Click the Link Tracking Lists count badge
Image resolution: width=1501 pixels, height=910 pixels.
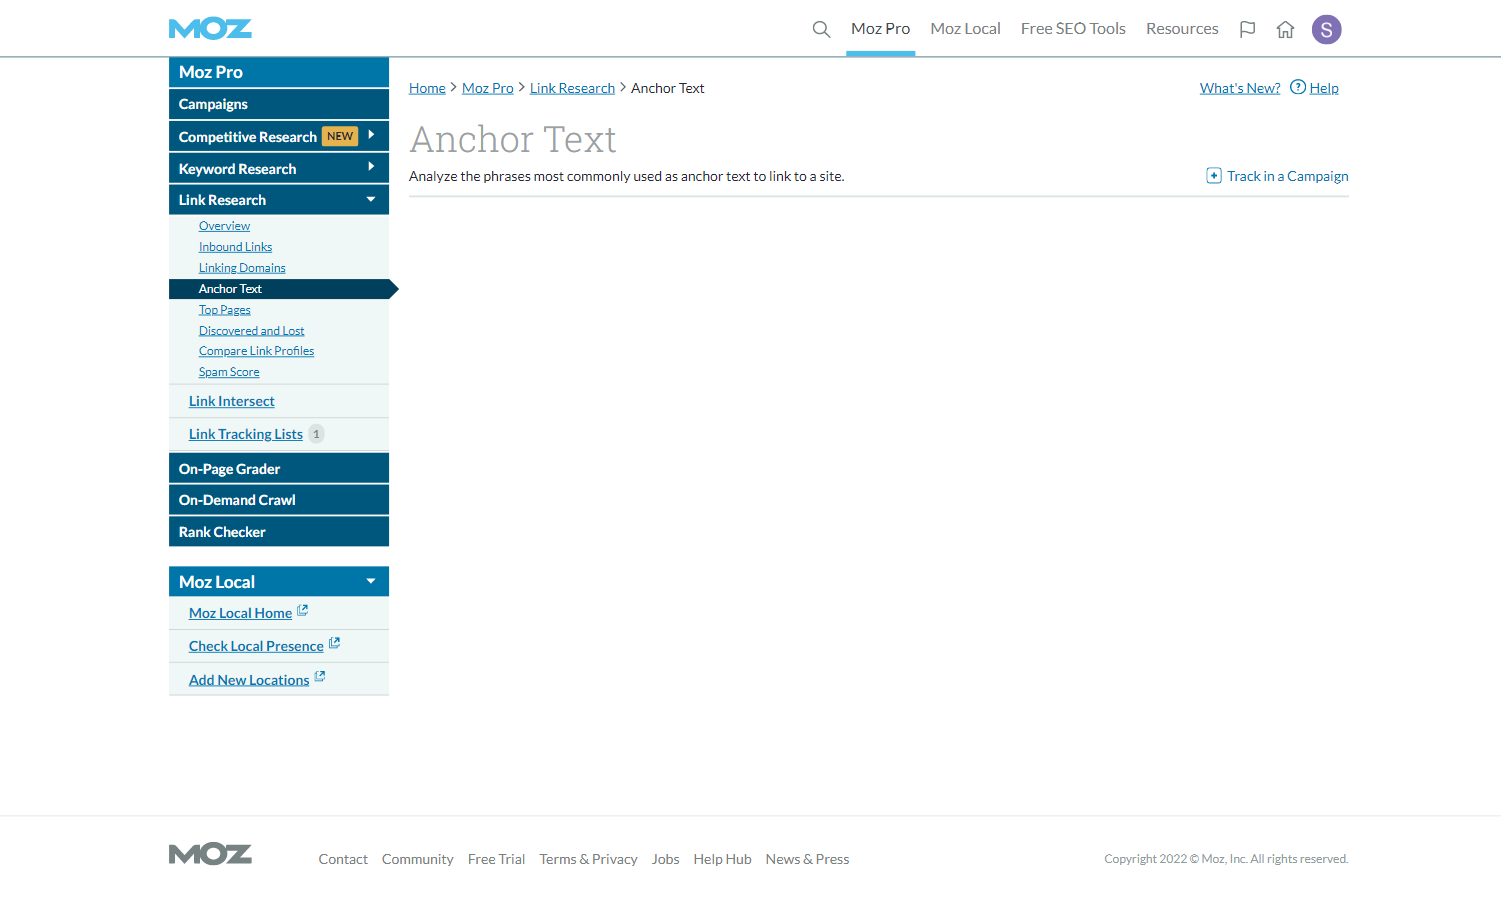point(316,434)
